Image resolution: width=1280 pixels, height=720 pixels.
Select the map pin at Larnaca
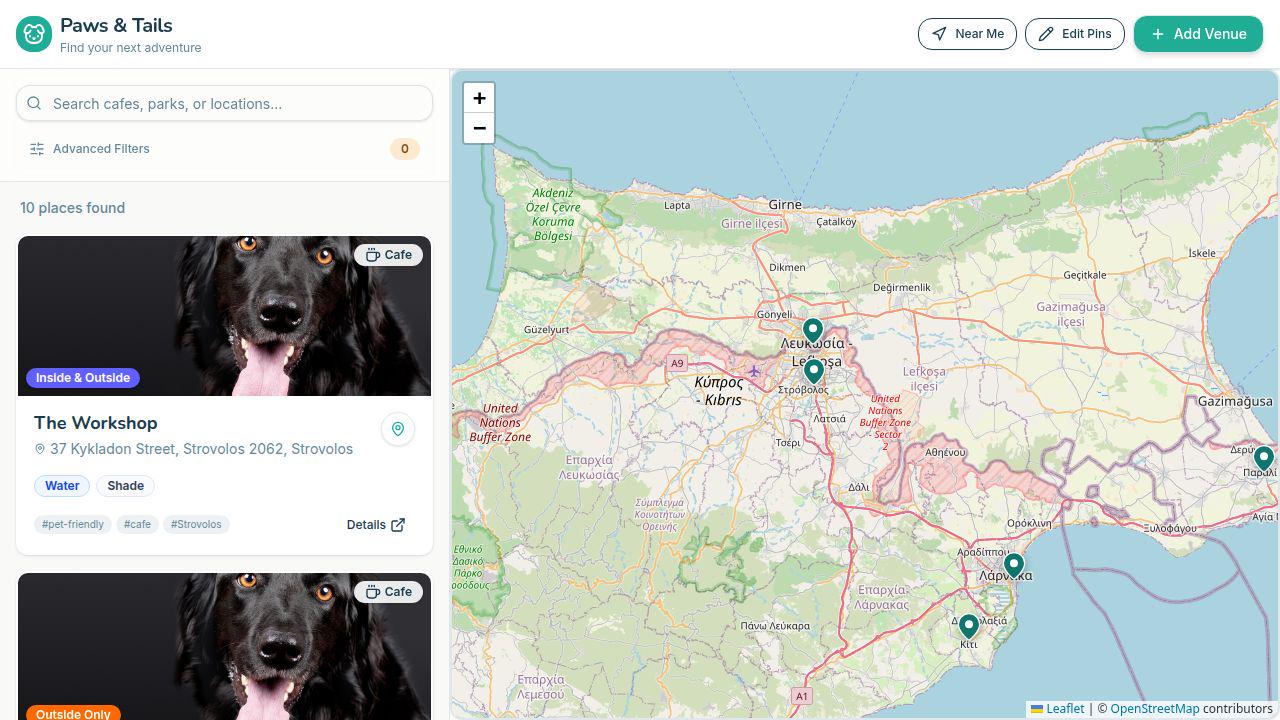1013,565
